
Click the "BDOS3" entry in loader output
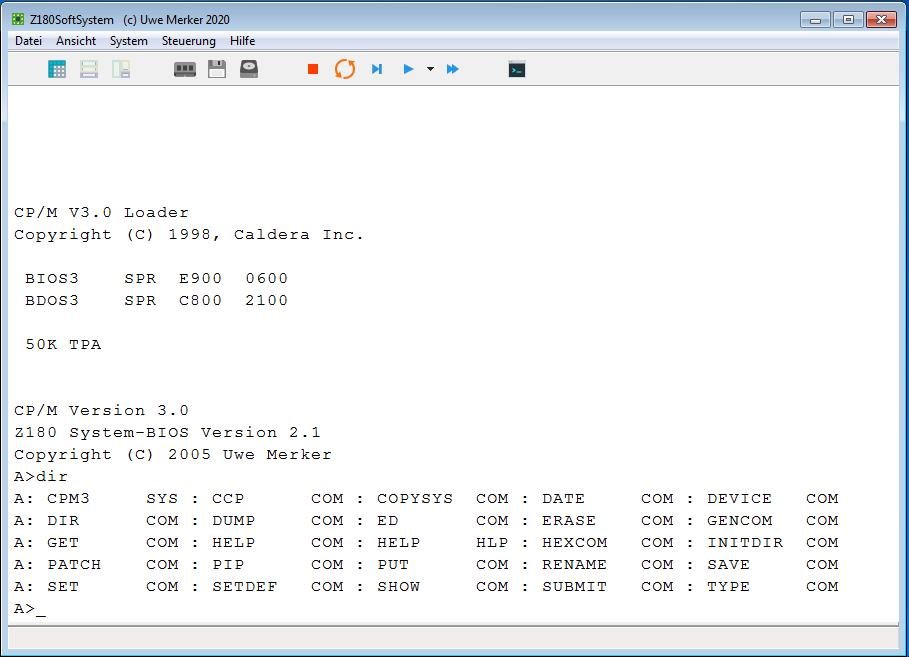[x=52, y=301]
